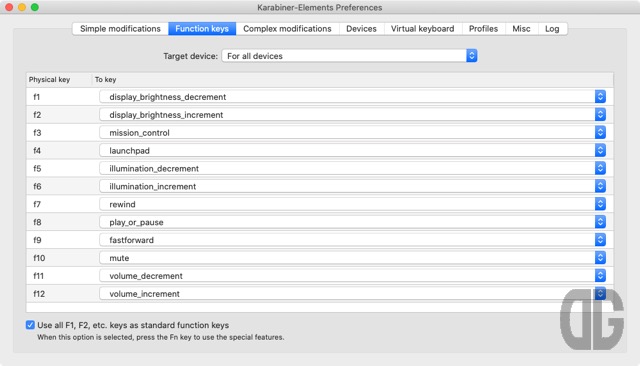The width and height of the screenshot is (640, 366).
Task: Select the Virtual keyboard tab
Action: pyautogui.click(x=422, y=29)
